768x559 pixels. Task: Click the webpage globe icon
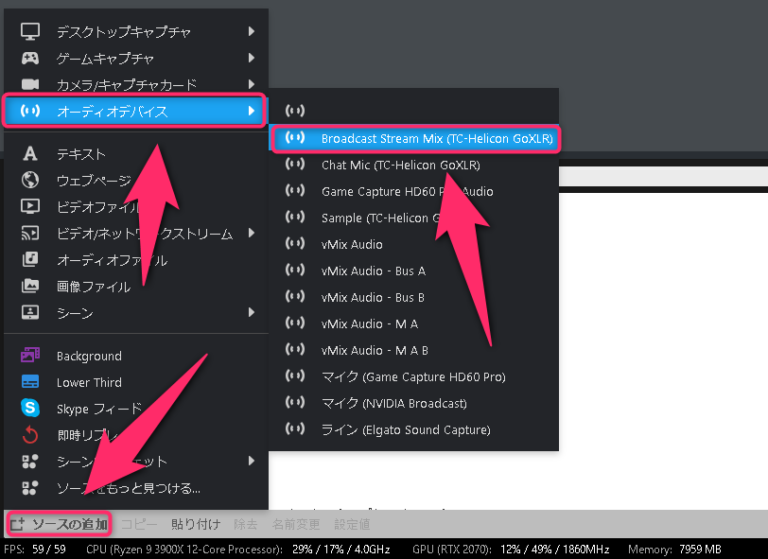point(30,180)
